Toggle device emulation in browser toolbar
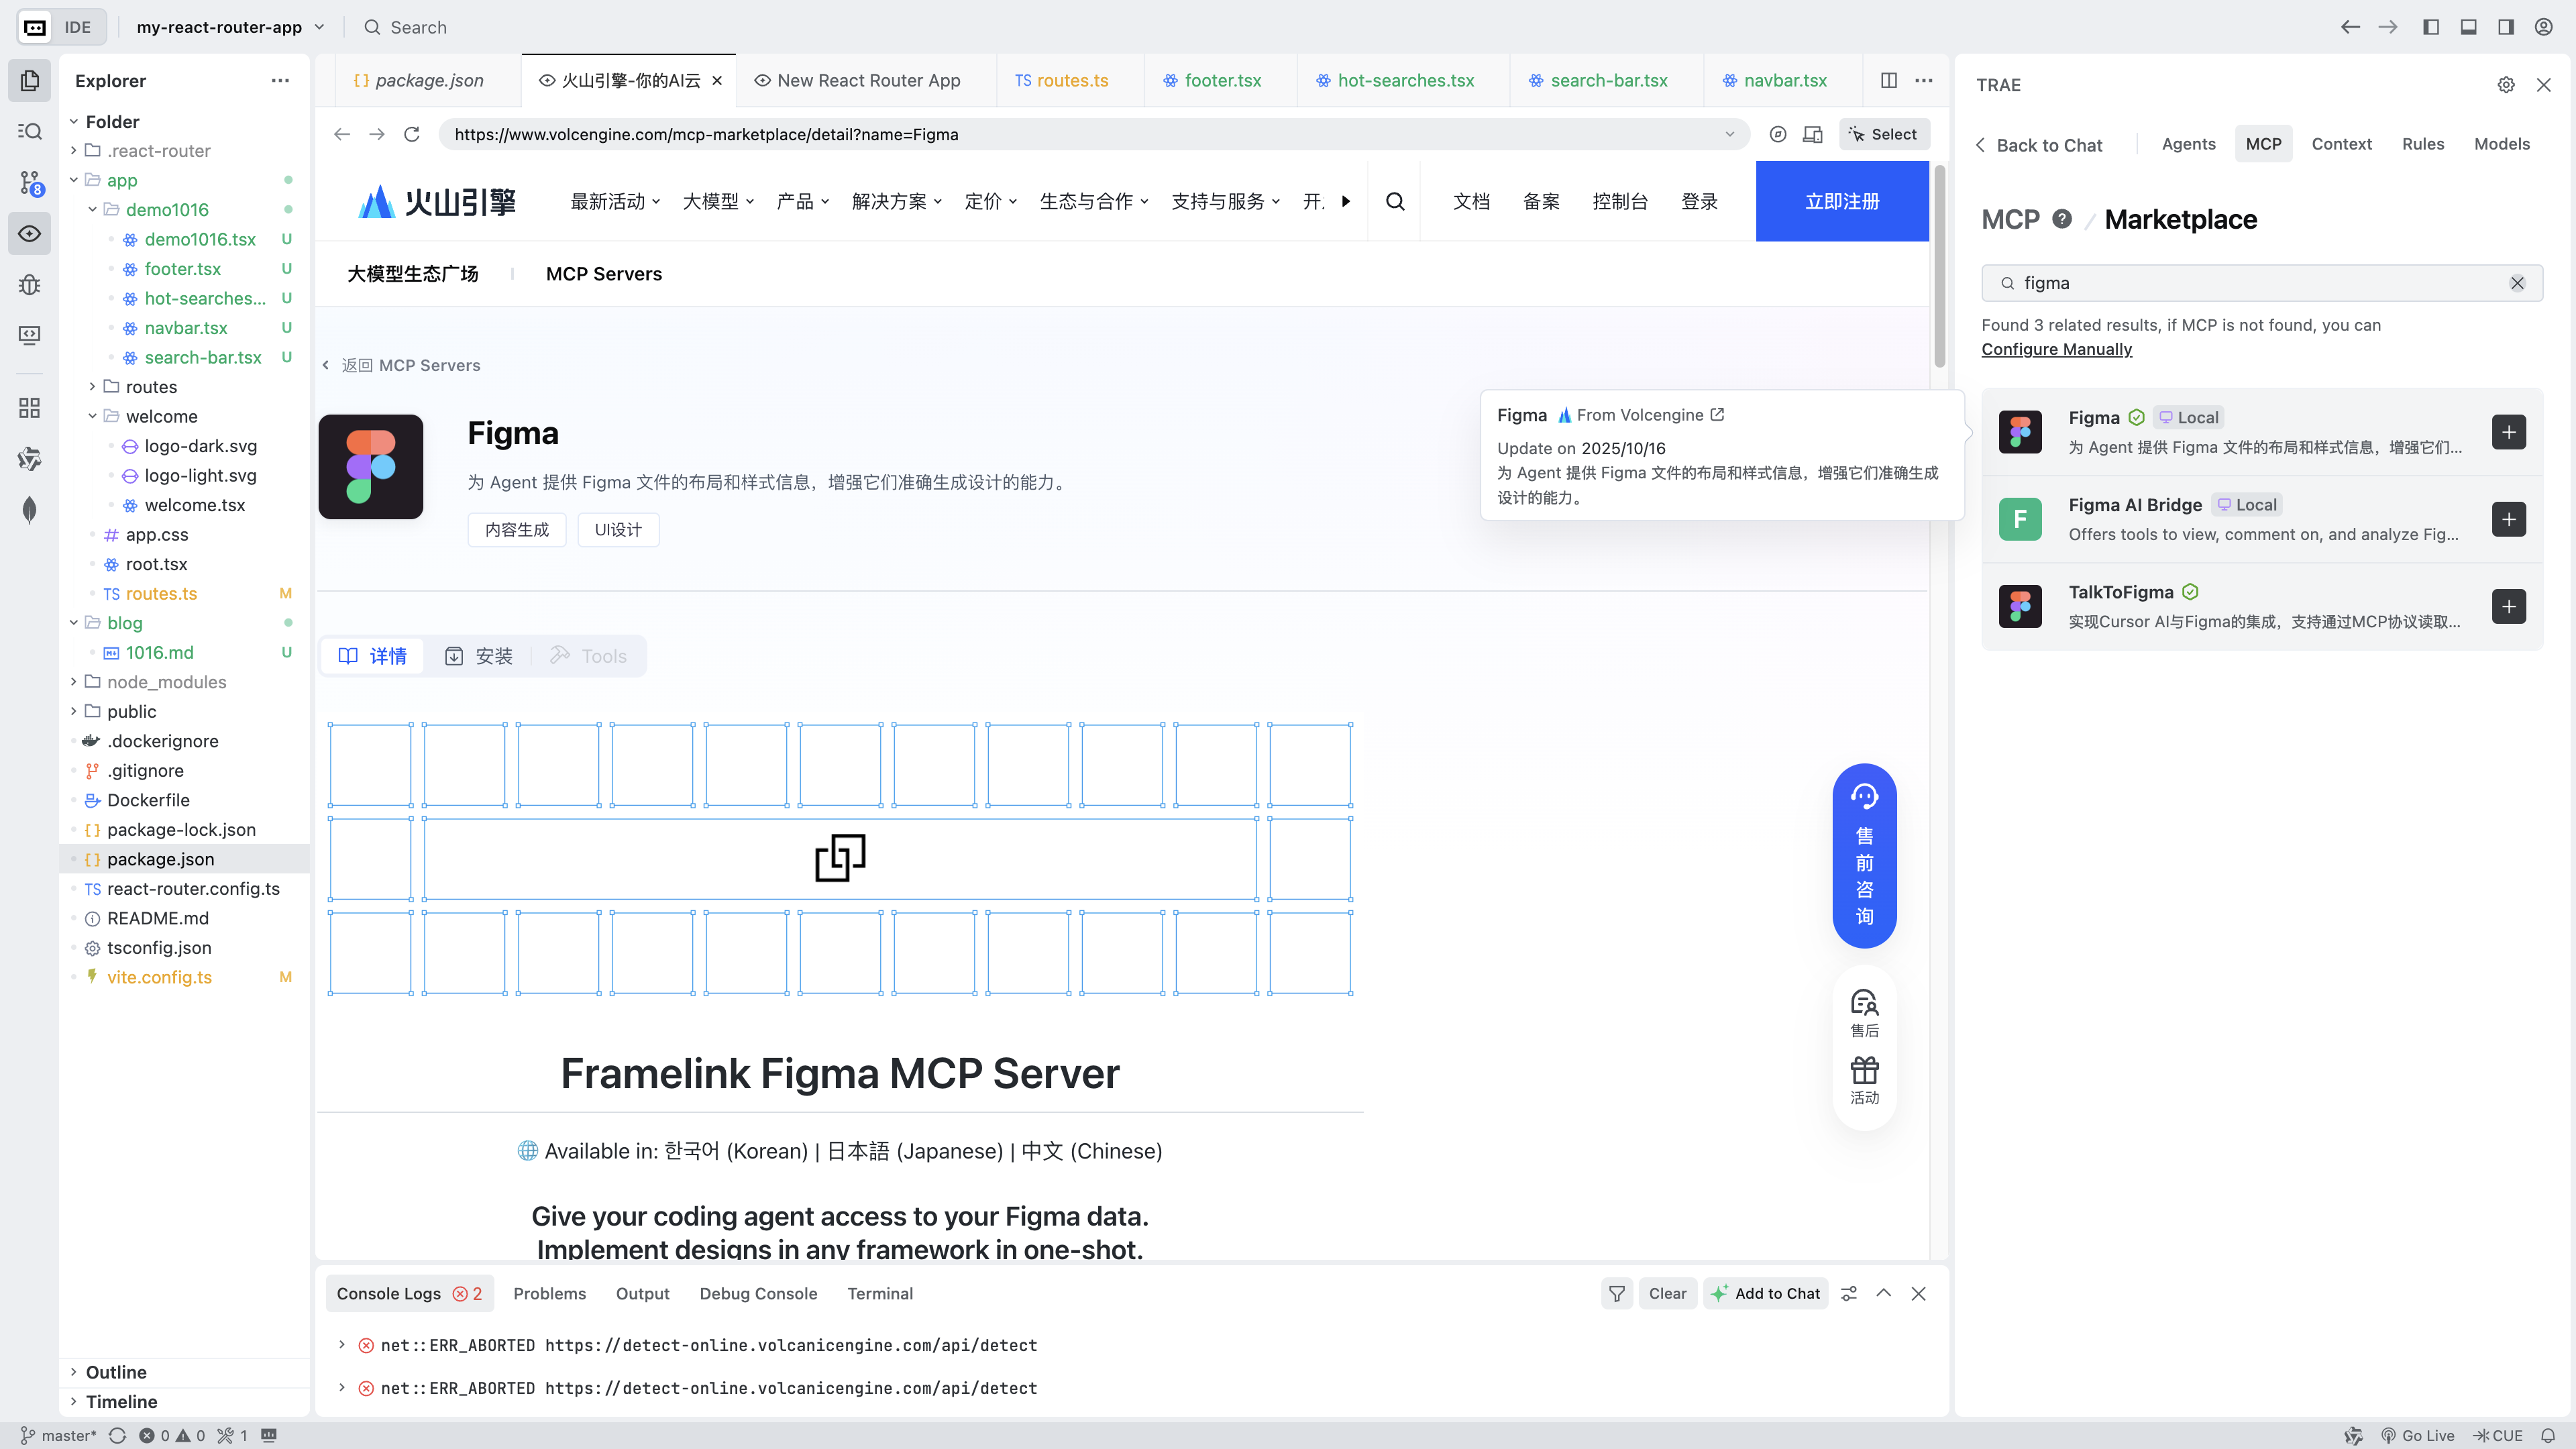Image resolution: width=2576 pixels, height=1449 pixels. [1812, 134]
